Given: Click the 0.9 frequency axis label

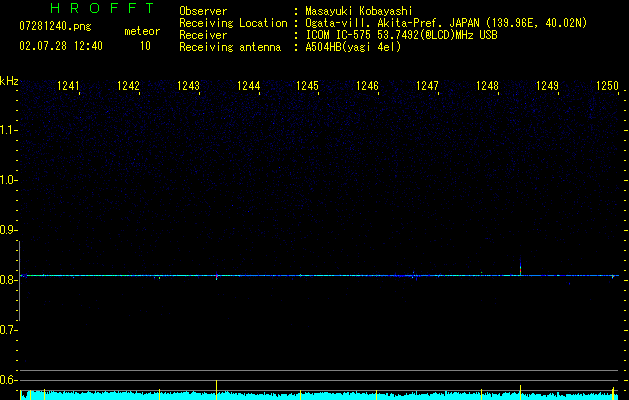Looking at the screenshot, I should (x=8, y=230).
